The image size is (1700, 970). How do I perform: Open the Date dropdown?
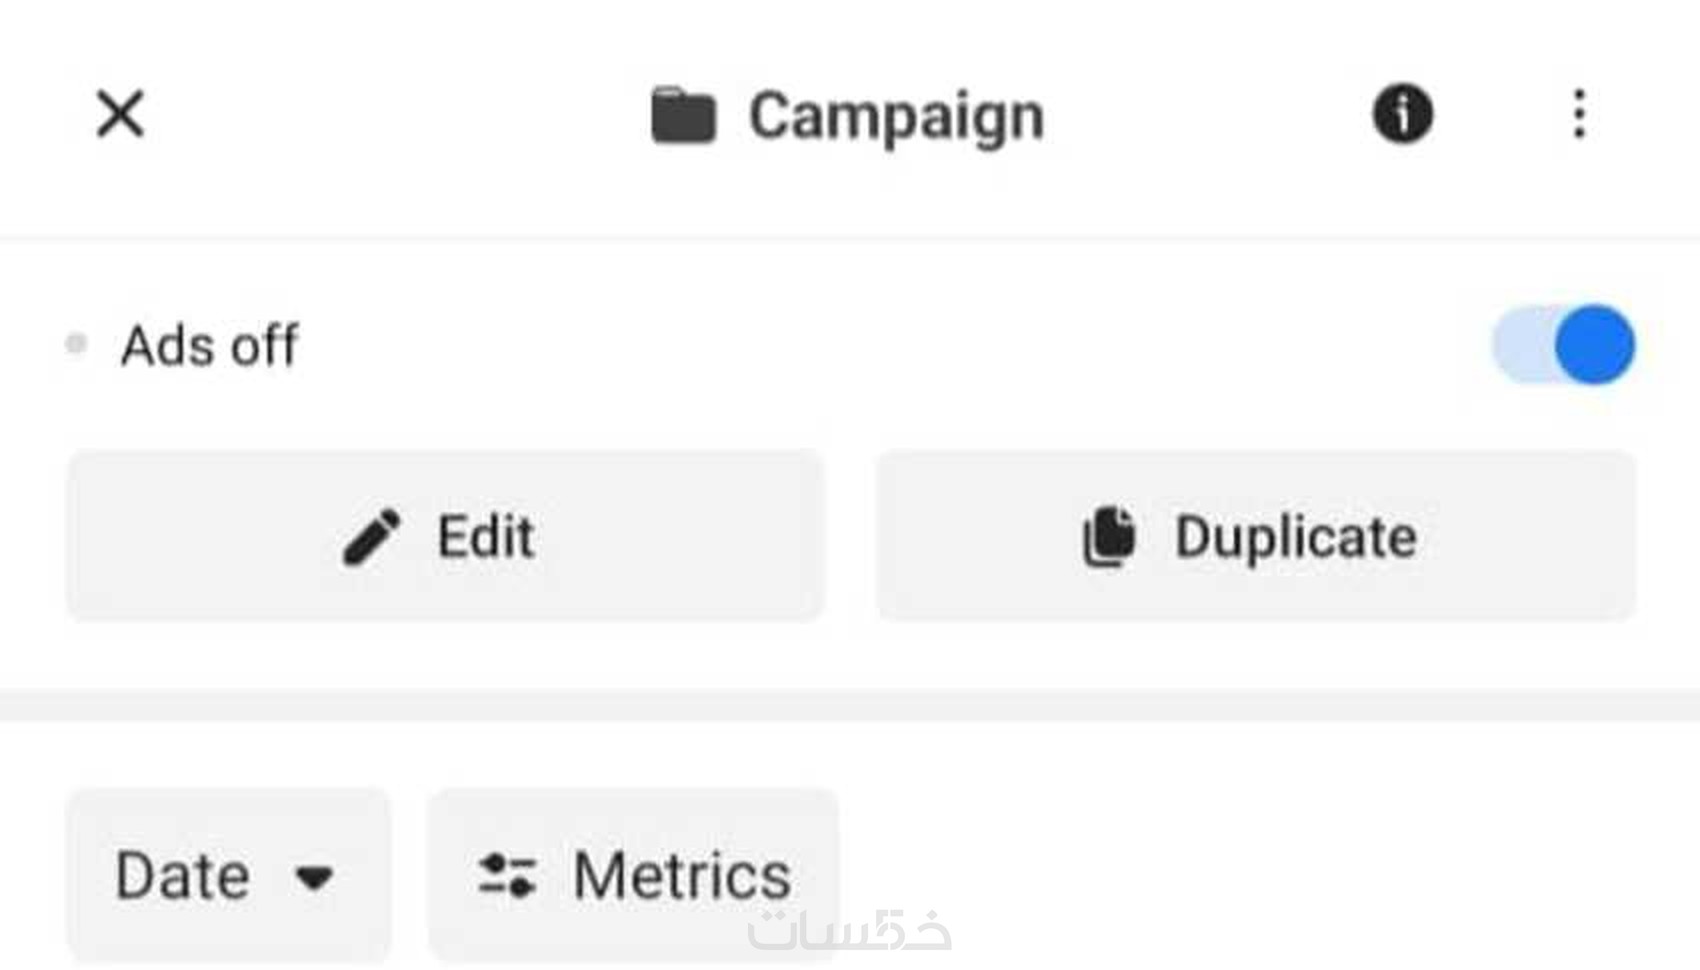pos(228,876)
